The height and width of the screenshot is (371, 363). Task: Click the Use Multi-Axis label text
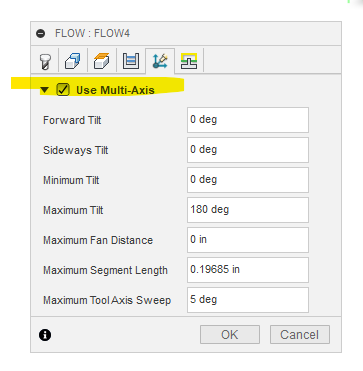pos(115,90)
